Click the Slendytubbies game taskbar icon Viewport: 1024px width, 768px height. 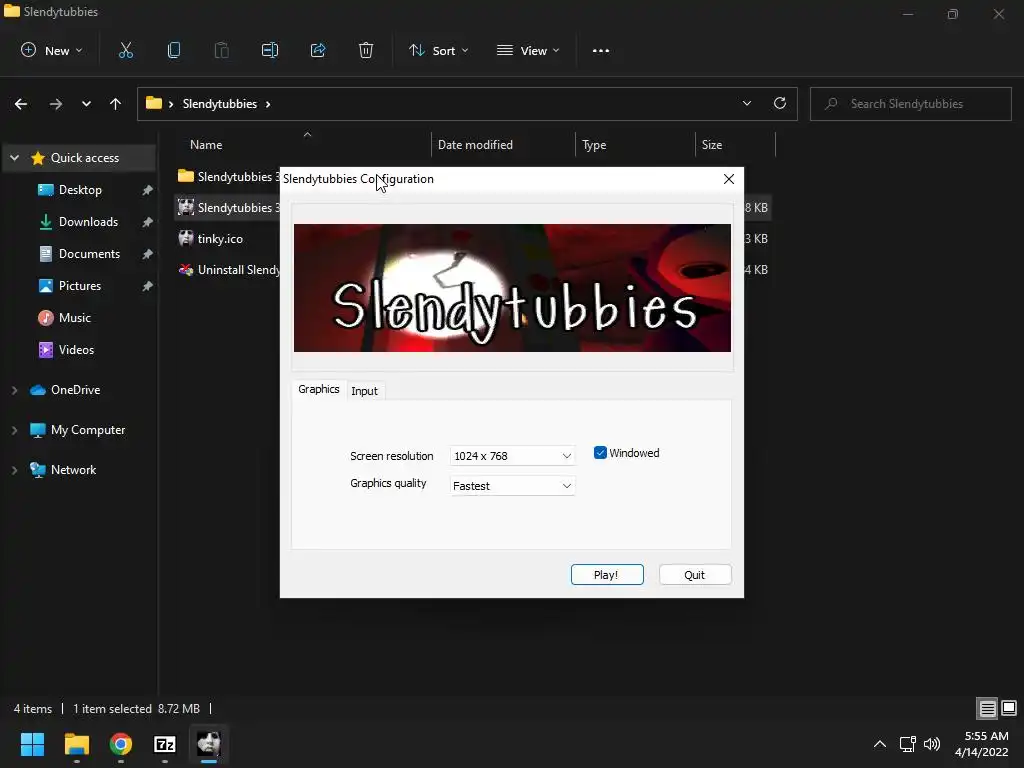pos(209,744)
